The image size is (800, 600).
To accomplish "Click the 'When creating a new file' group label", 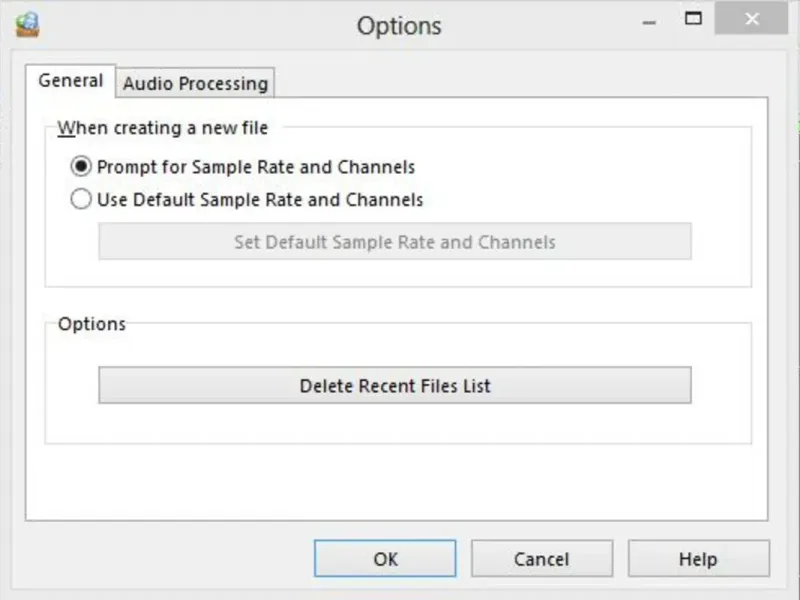I will (163, 127).
